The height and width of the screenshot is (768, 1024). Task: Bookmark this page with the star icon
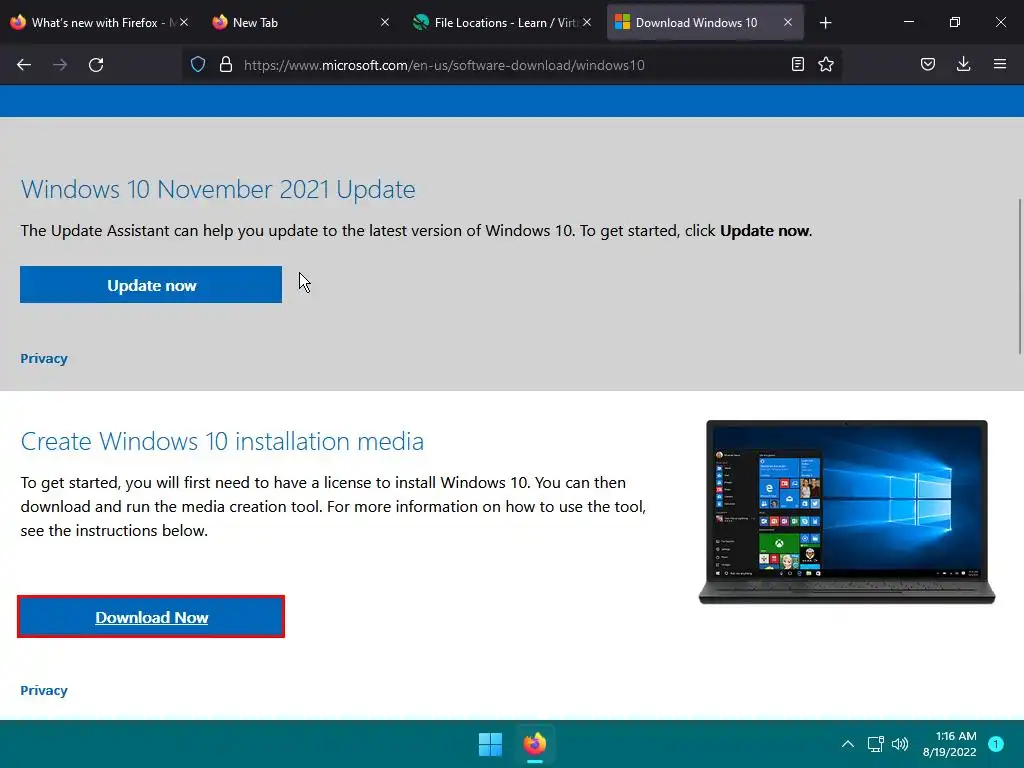click(x=826, y=64)
